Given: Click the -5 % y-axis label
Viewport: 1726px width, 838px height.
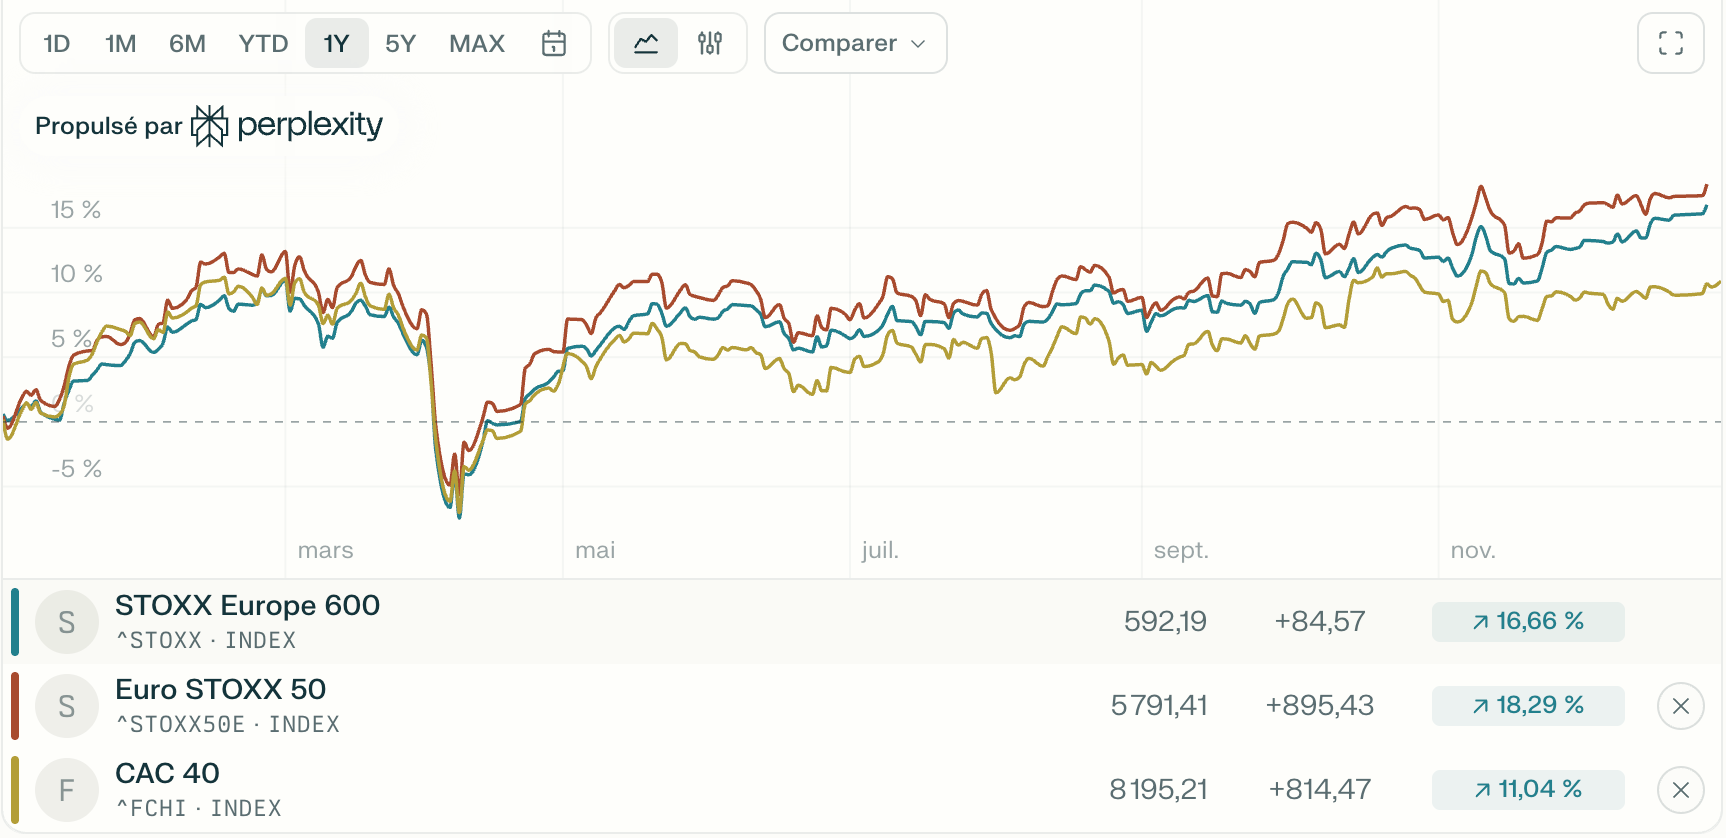Looking at the screenshot, I should pos(77,468).
